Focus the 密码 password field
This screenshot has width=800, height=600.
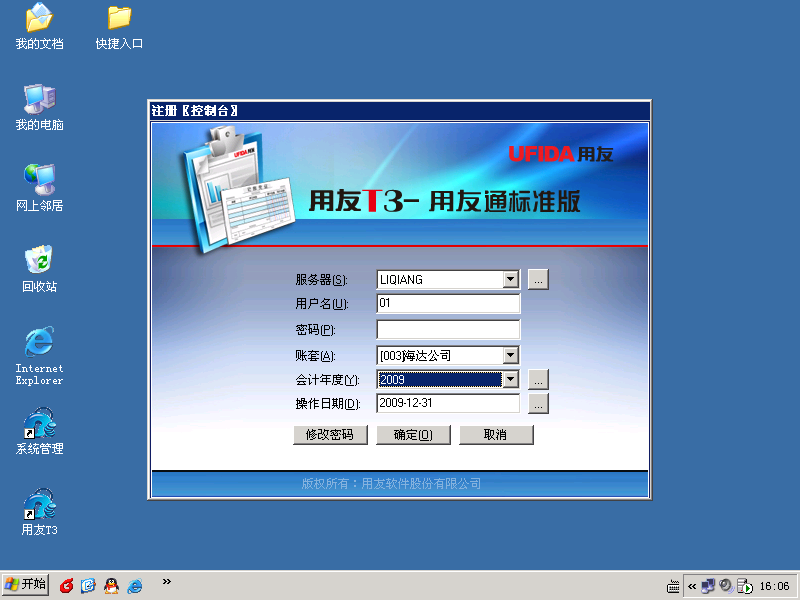448,329
